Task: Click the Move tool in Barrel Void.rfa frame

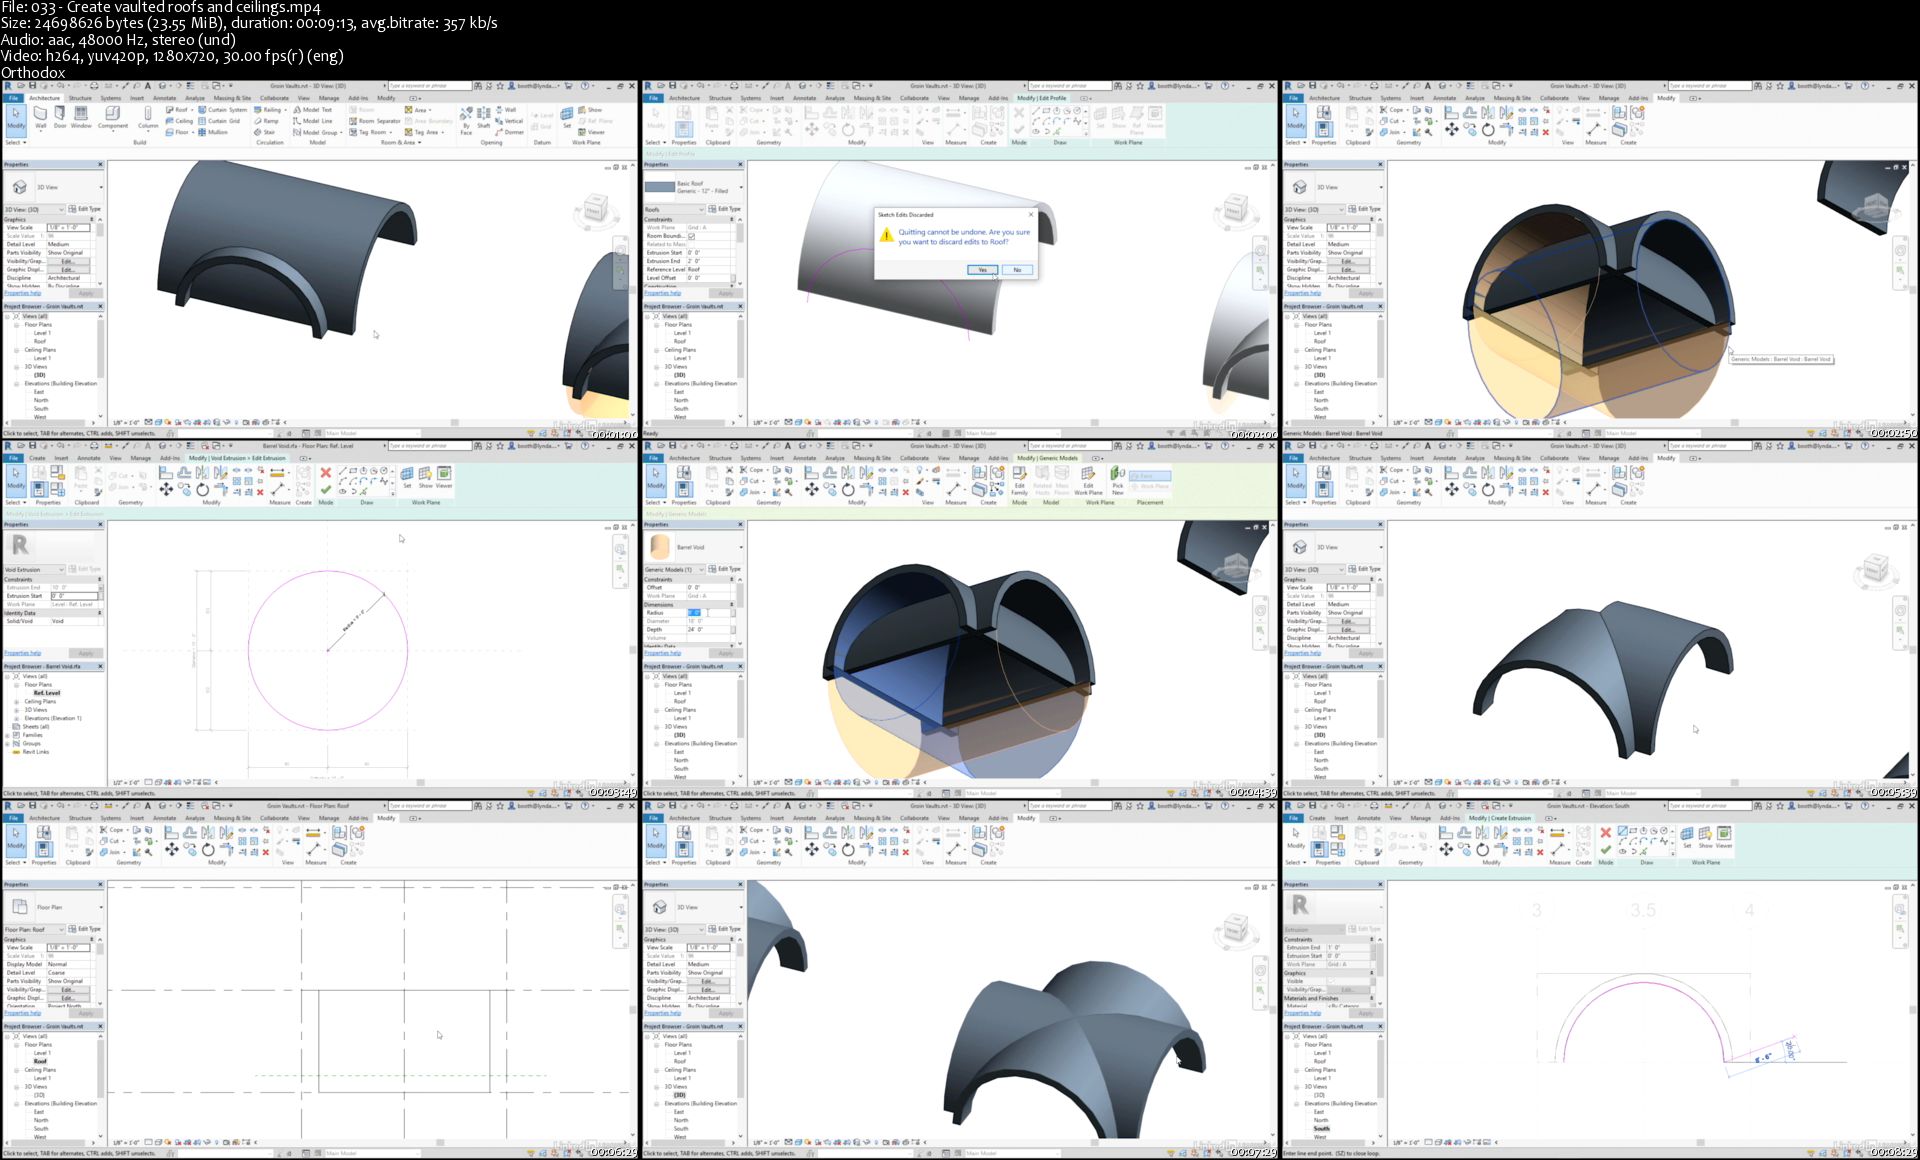Action: tap(167, 489)
